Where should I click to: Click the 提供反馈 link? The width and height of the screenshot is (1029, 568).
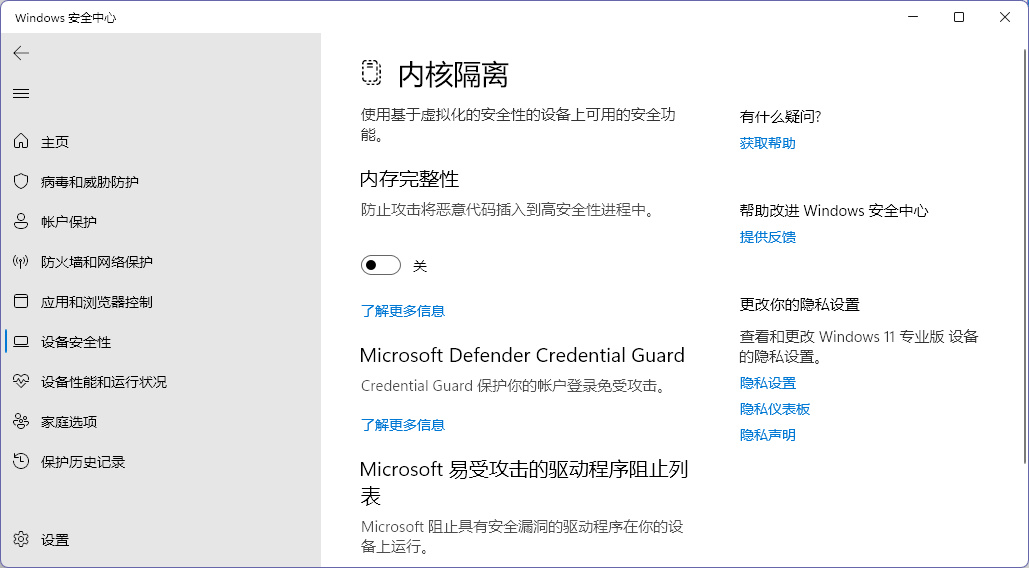coord(767,237)
